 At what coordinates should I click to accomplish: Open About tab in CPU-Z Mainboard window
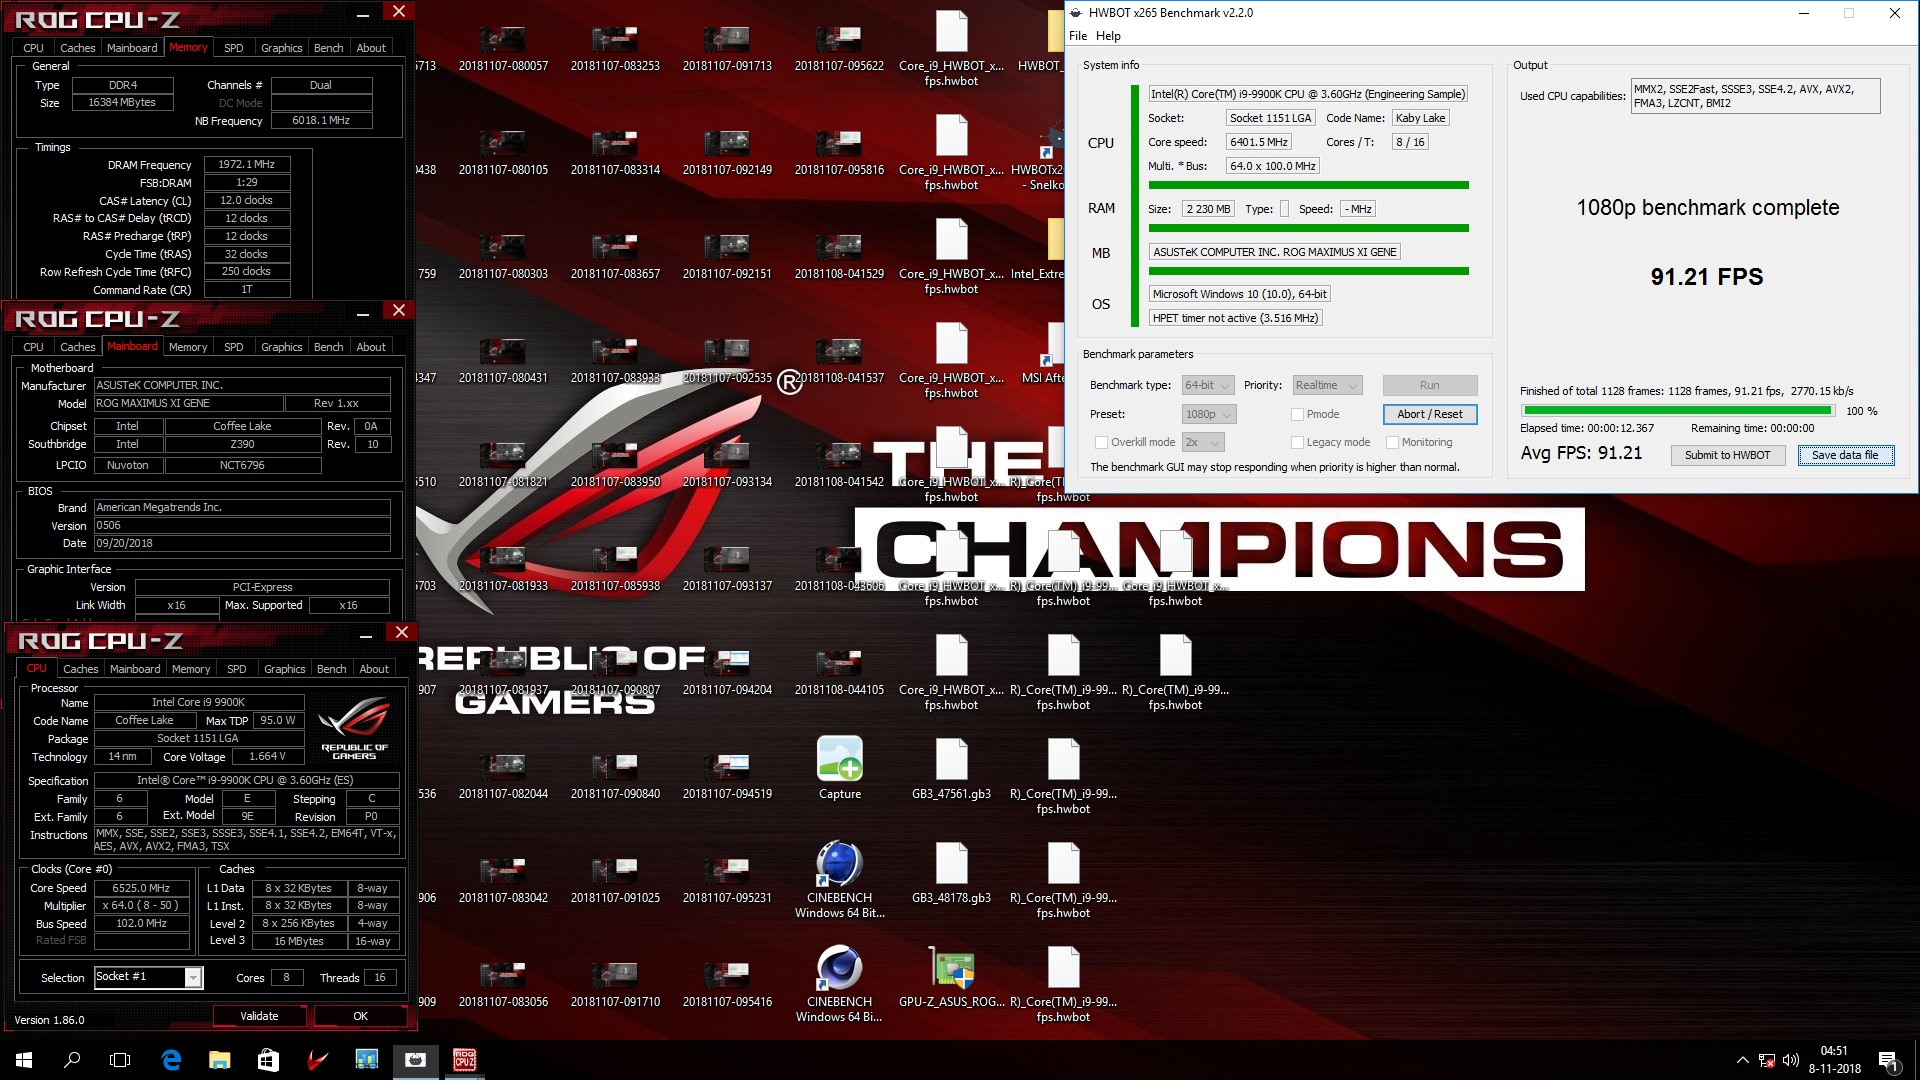coord(371,347)
